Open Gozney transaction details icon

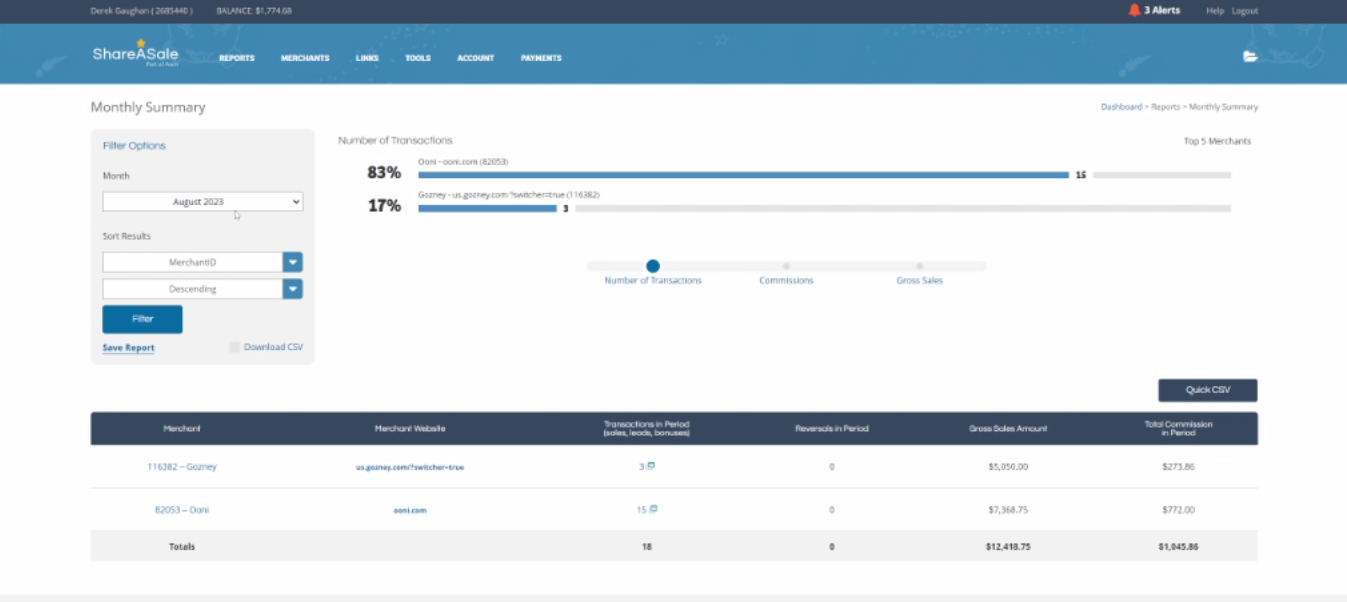click(x=651, y=466)
